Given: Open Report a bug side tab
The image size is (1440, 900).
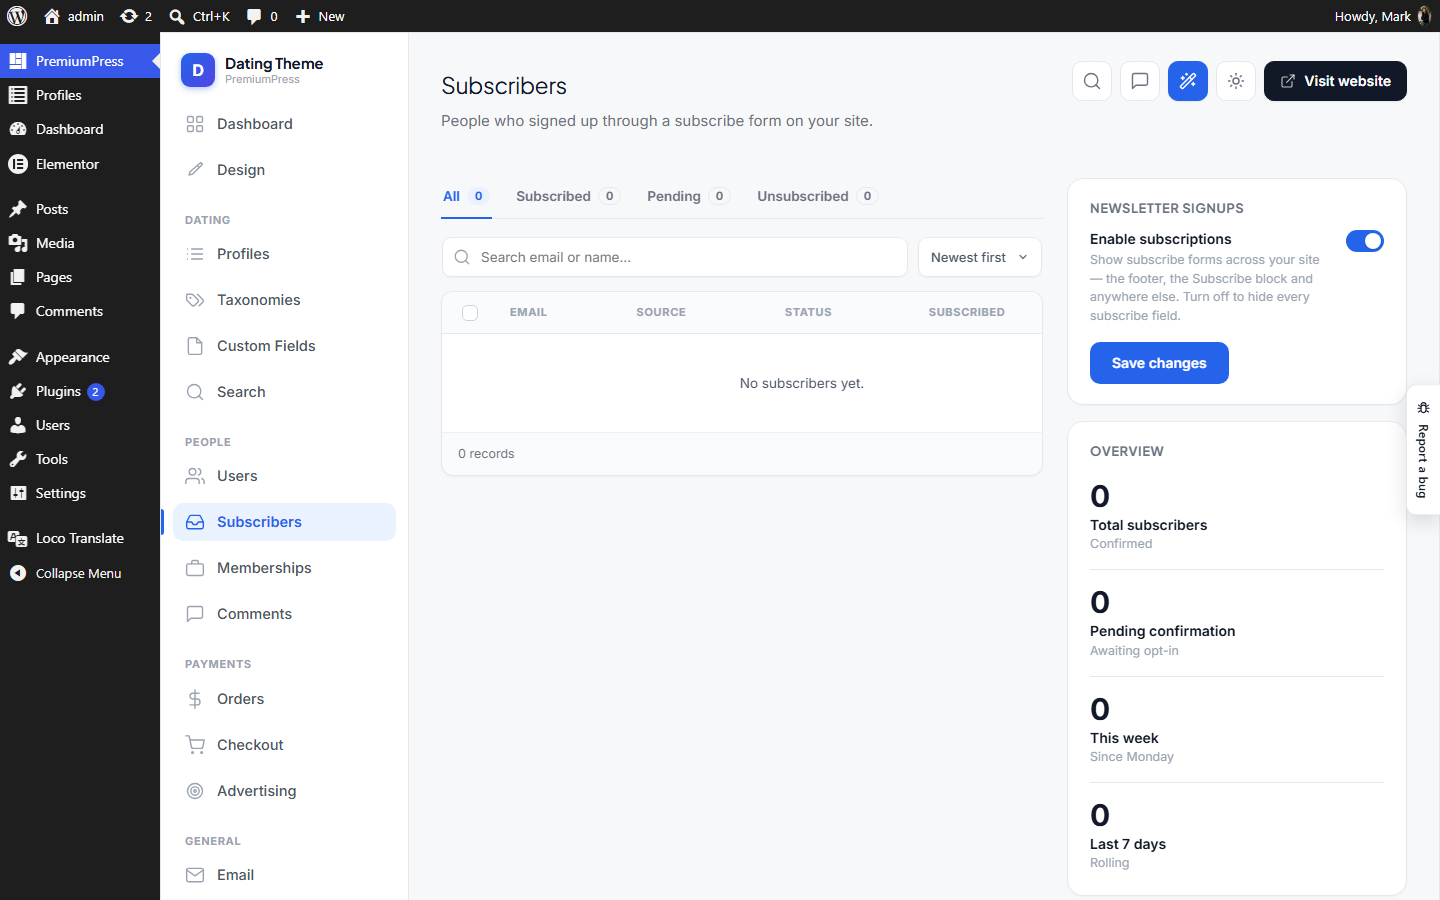Looking at the screenshot, I should click(x=1423, y=450).
